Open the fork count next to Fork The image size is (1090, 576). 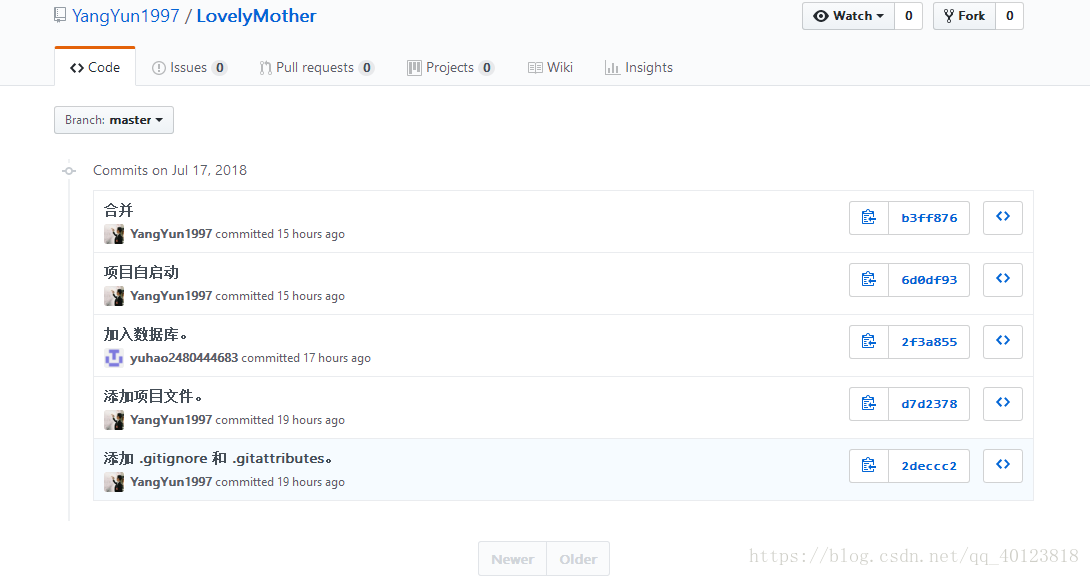pos(1009,16)
